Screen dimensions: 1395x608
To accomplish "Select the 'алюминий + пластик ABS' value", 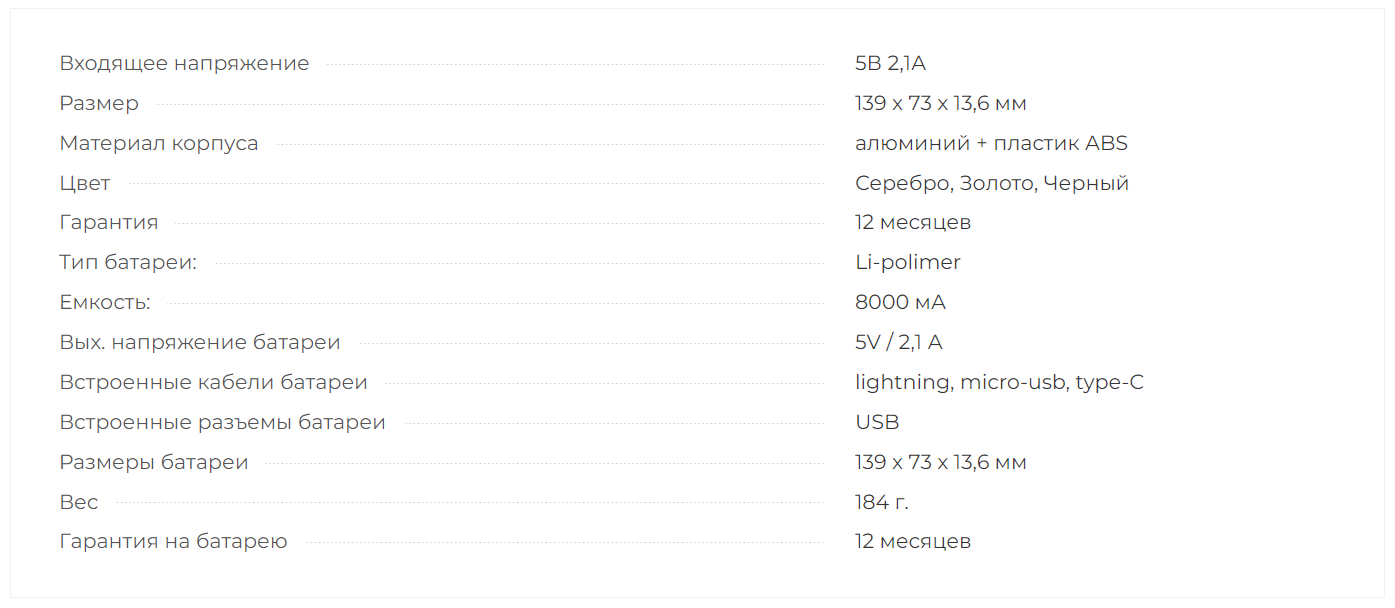I will click(x=991, y=143).
